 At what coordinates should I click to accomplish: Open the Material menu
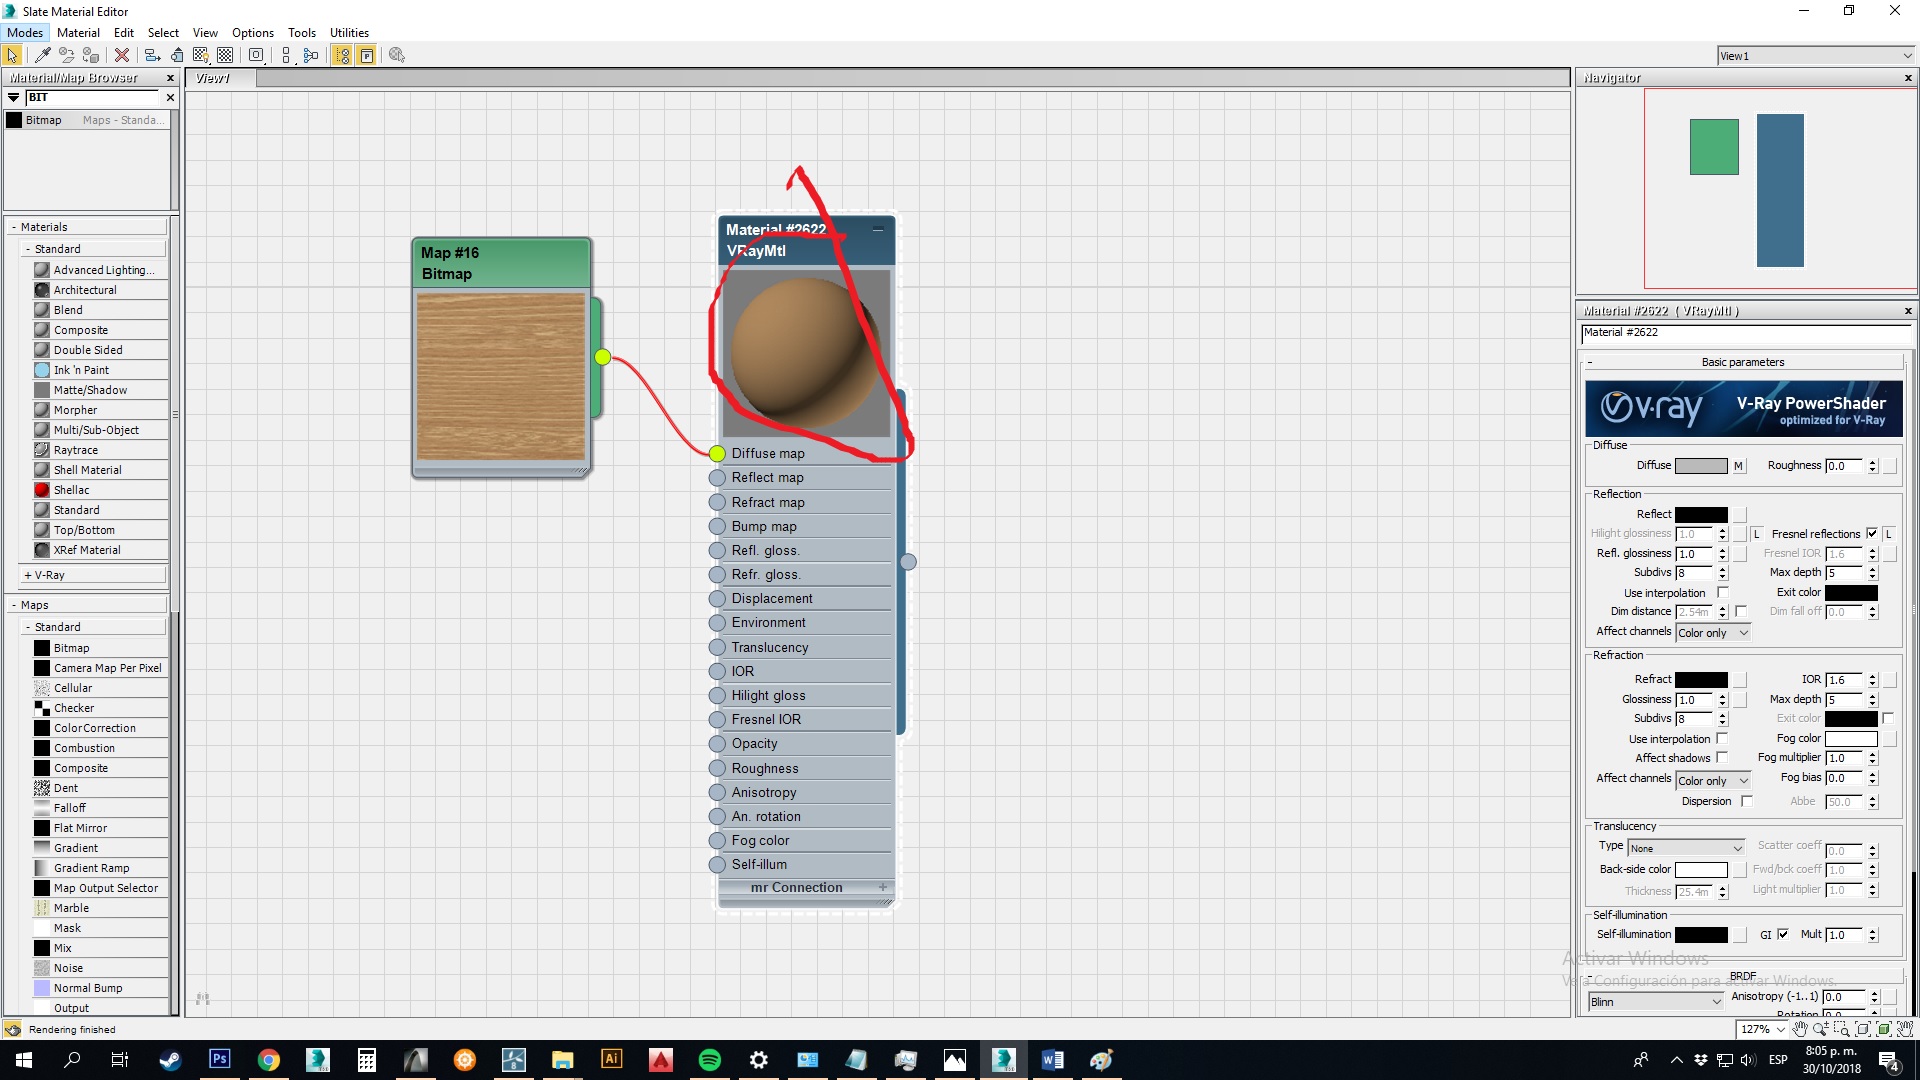point(78,32)
